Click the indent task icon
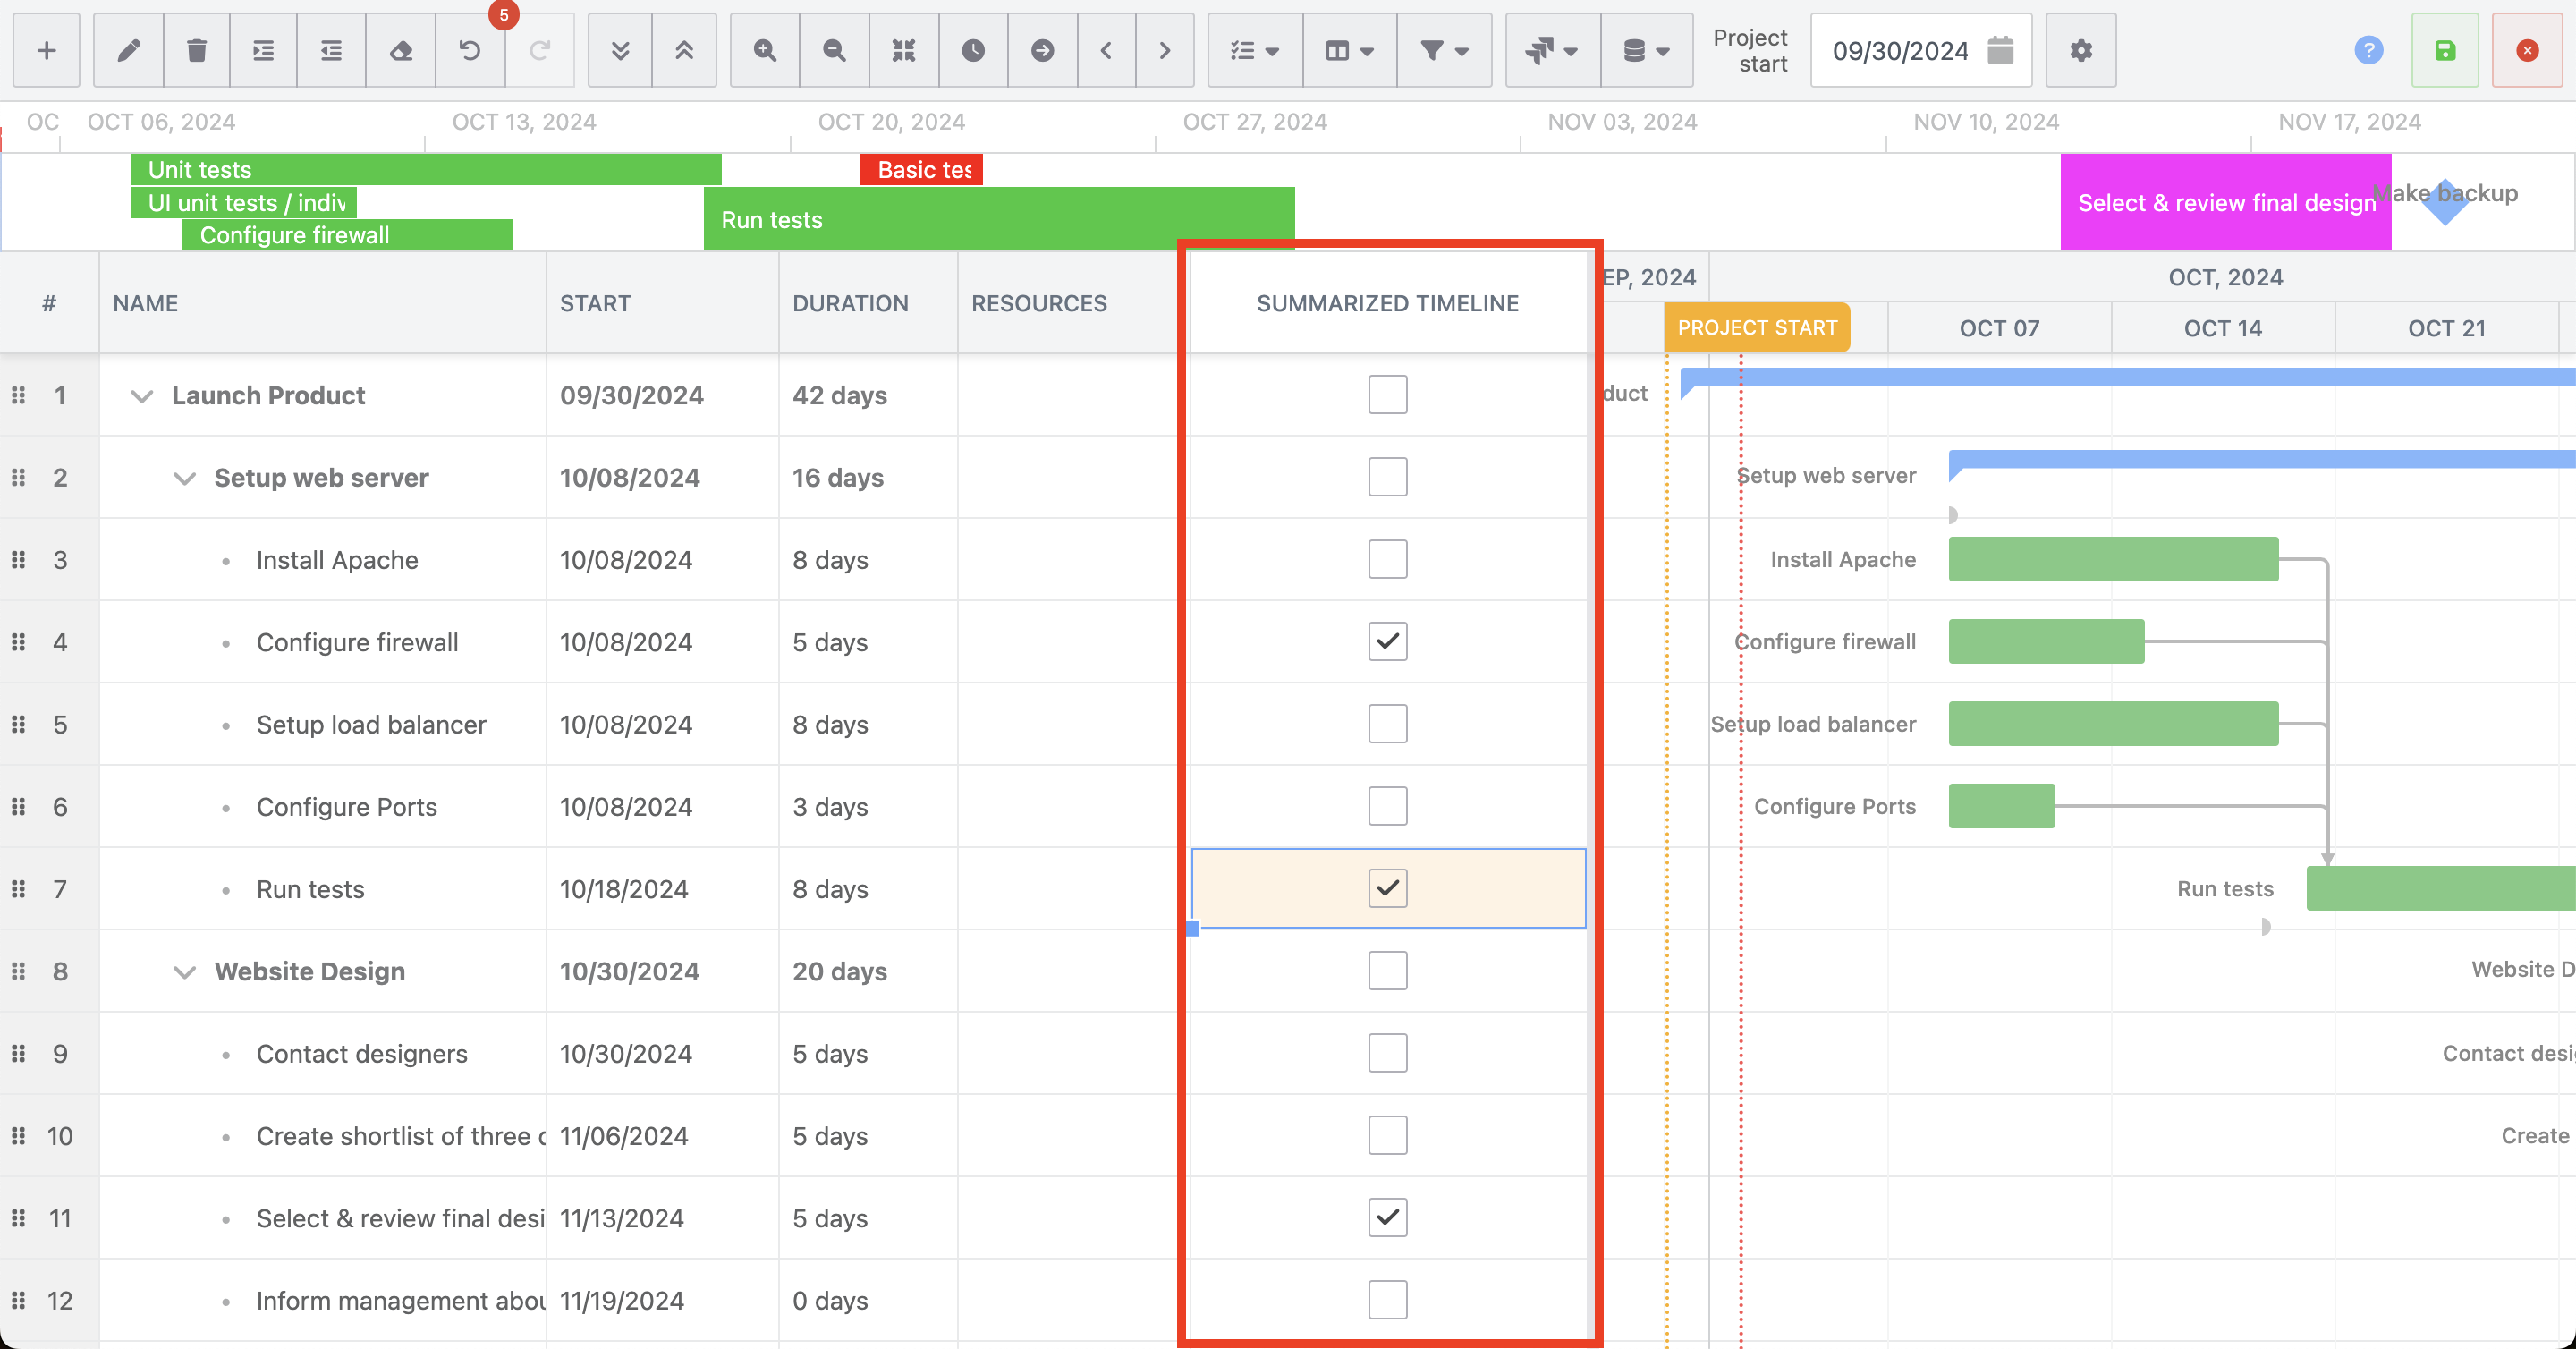The image size is (2576, 1349). 262,51
